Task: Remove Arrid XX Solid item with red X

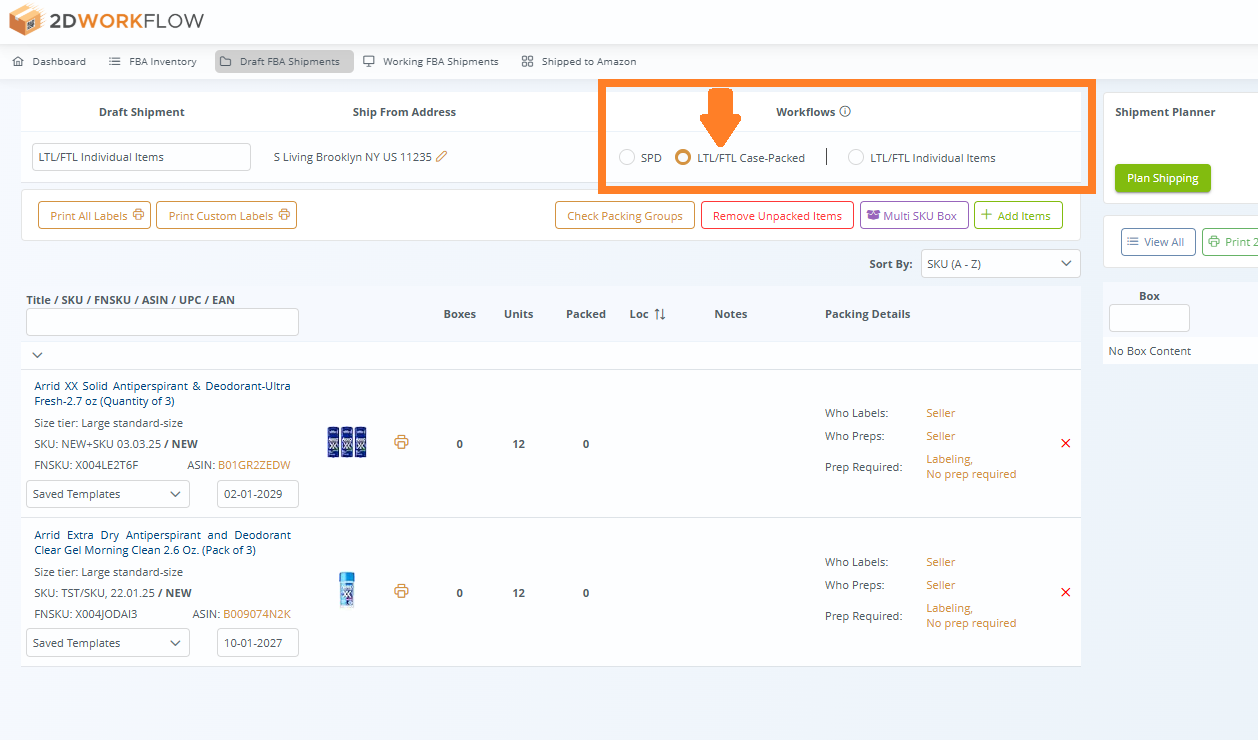Action: (1065, 443)
